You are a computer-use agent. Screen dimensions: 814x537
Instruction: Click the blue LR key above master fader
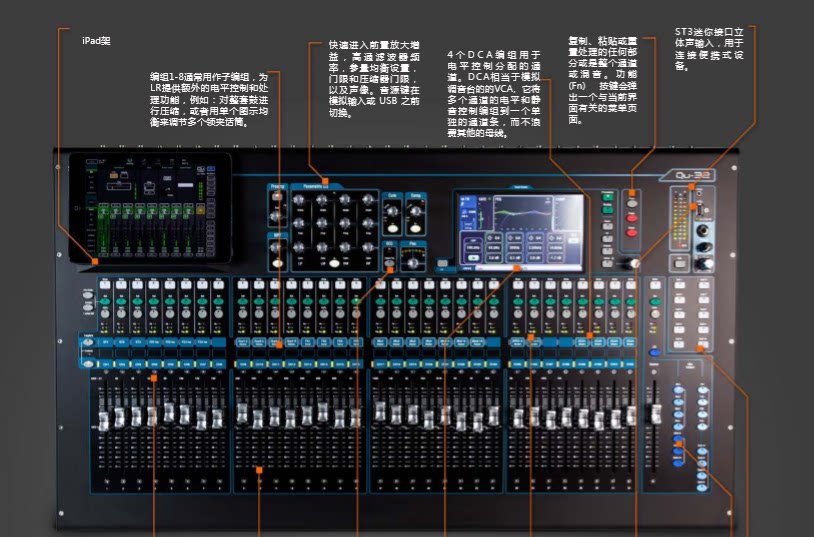click(x=655, y=353)
